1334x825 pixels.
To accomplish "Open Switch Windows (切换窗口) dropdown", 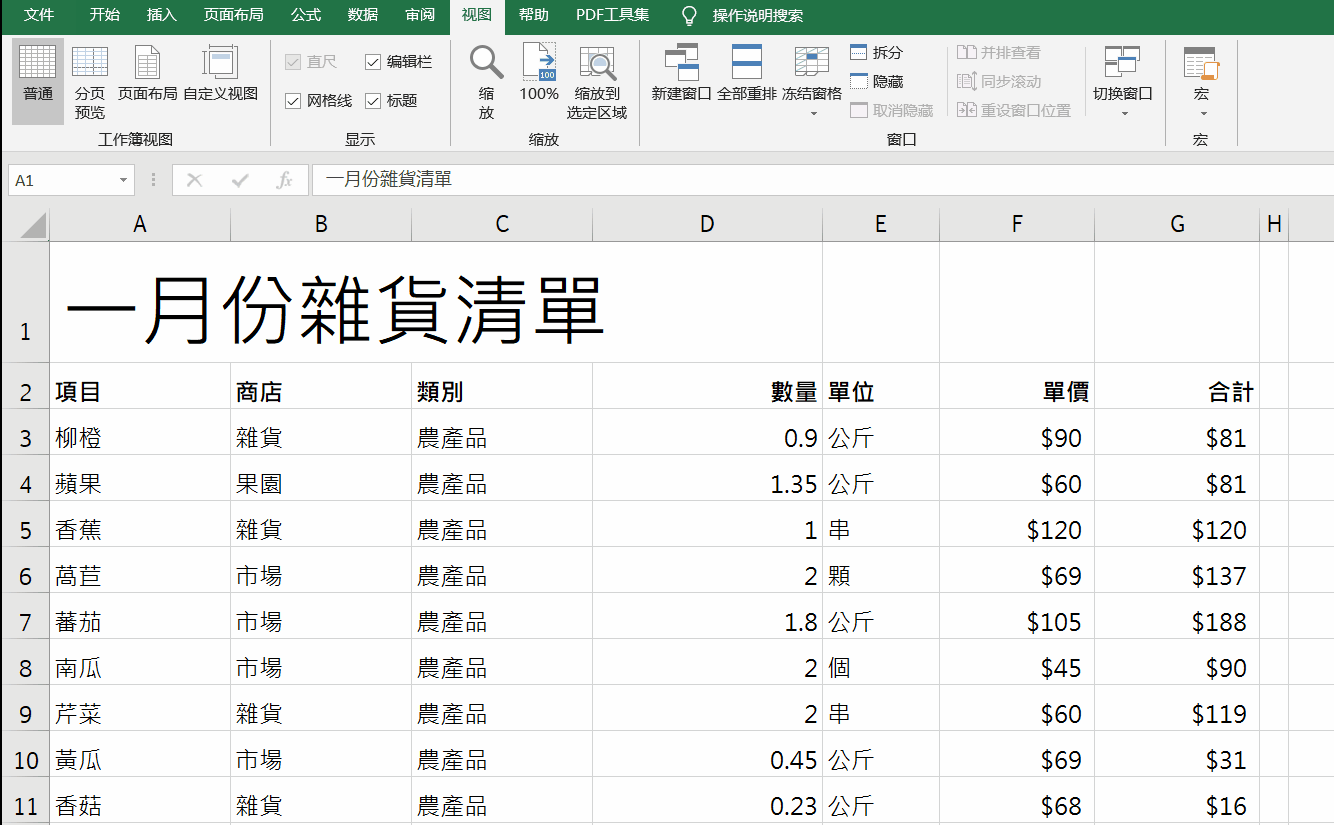I will pyautogui.click(x=1122, y=81).
